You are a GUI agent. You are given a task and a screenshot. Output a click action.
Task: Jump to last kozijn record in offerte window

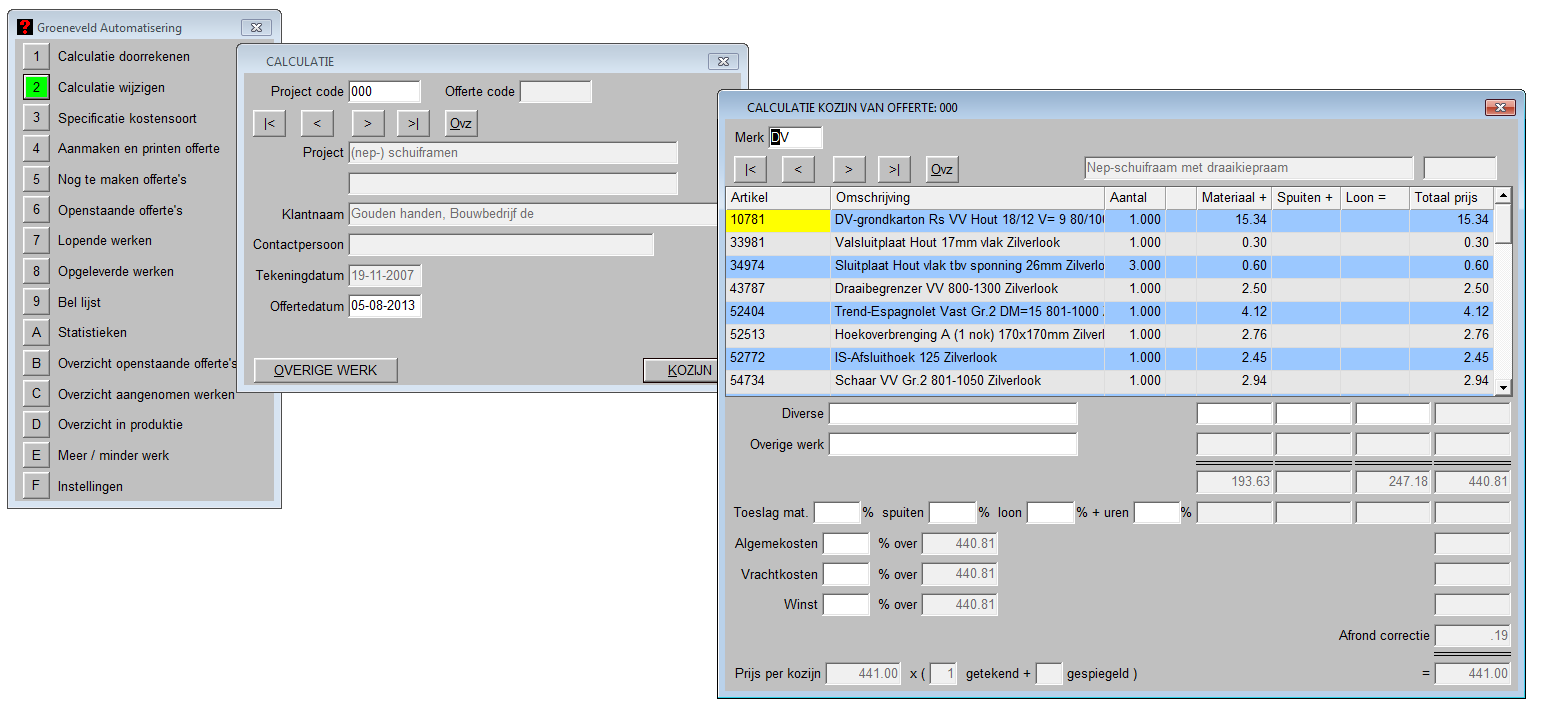(x=894, y=169)
